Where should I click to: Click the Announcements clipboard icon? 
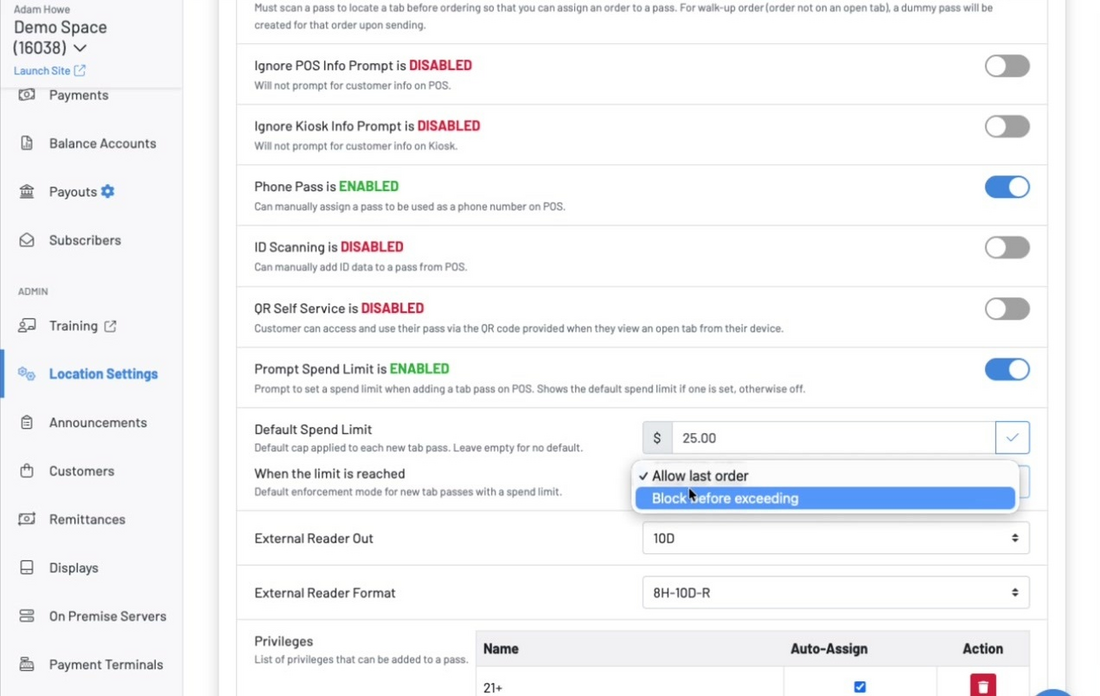(x=27, y=422)
